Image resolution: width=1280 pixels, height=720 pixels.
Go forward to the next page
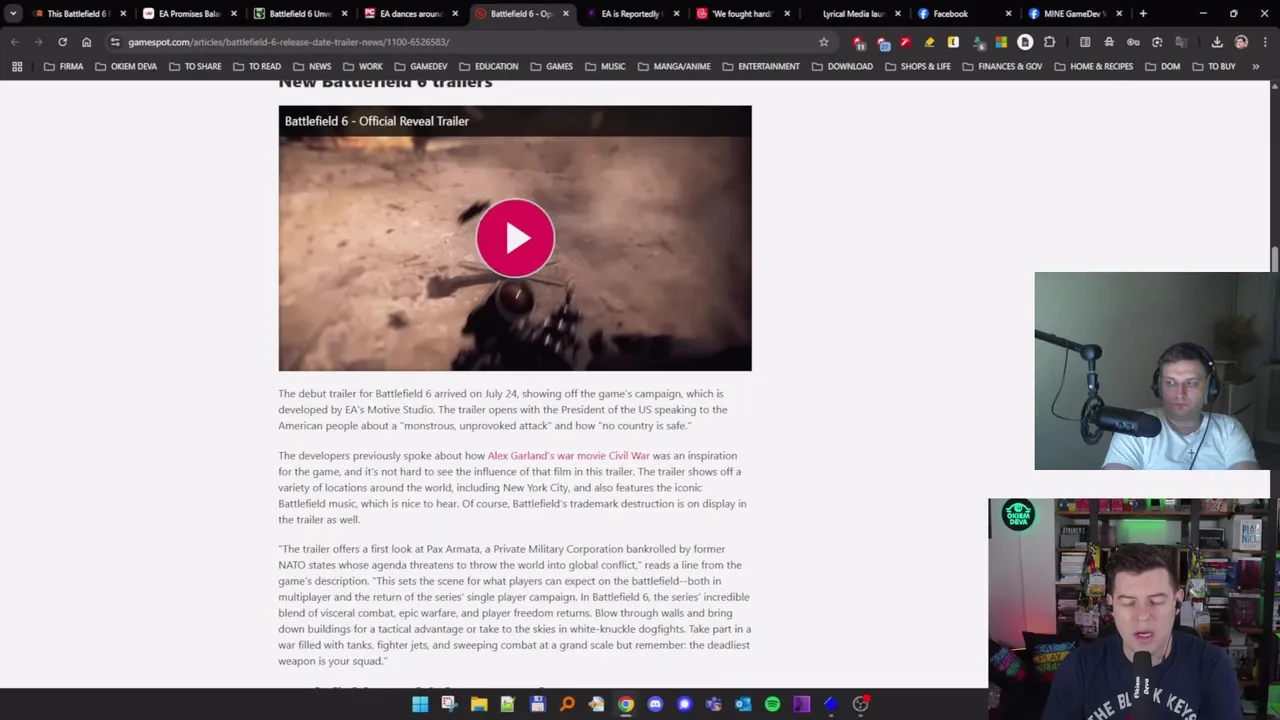click(38, 42)
